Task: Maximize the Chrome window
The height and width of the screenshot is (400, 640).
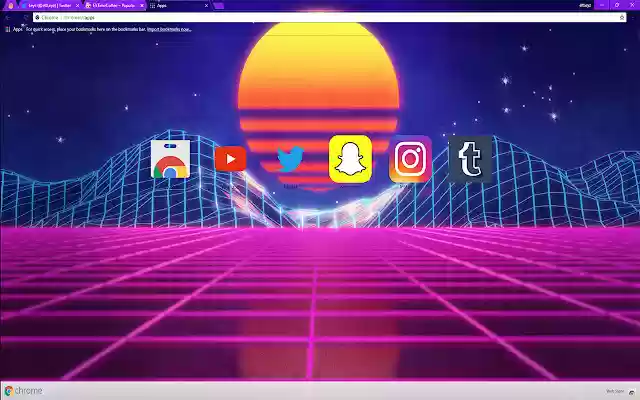Action: point(617,5)
